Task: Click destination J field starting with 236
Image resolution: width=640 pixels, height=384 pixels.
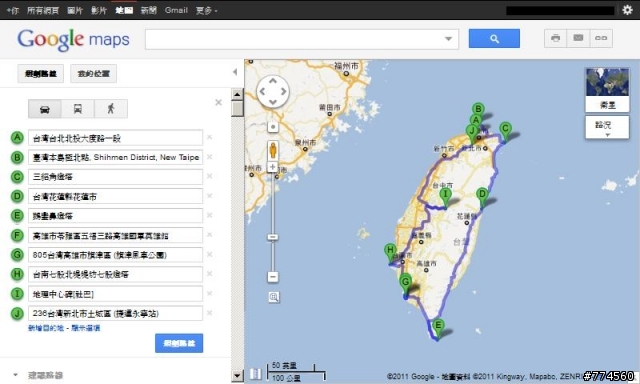Action: pyautogui.click(x=116, y=313)
